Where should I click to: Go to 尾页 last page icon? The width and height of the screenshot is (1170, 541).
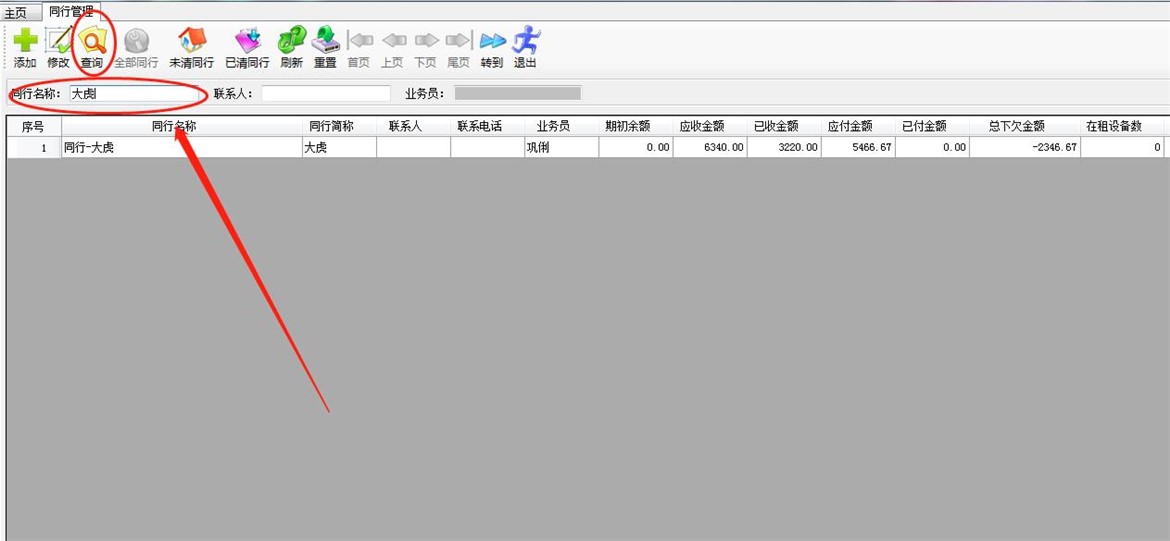click(x=458, y=40)
